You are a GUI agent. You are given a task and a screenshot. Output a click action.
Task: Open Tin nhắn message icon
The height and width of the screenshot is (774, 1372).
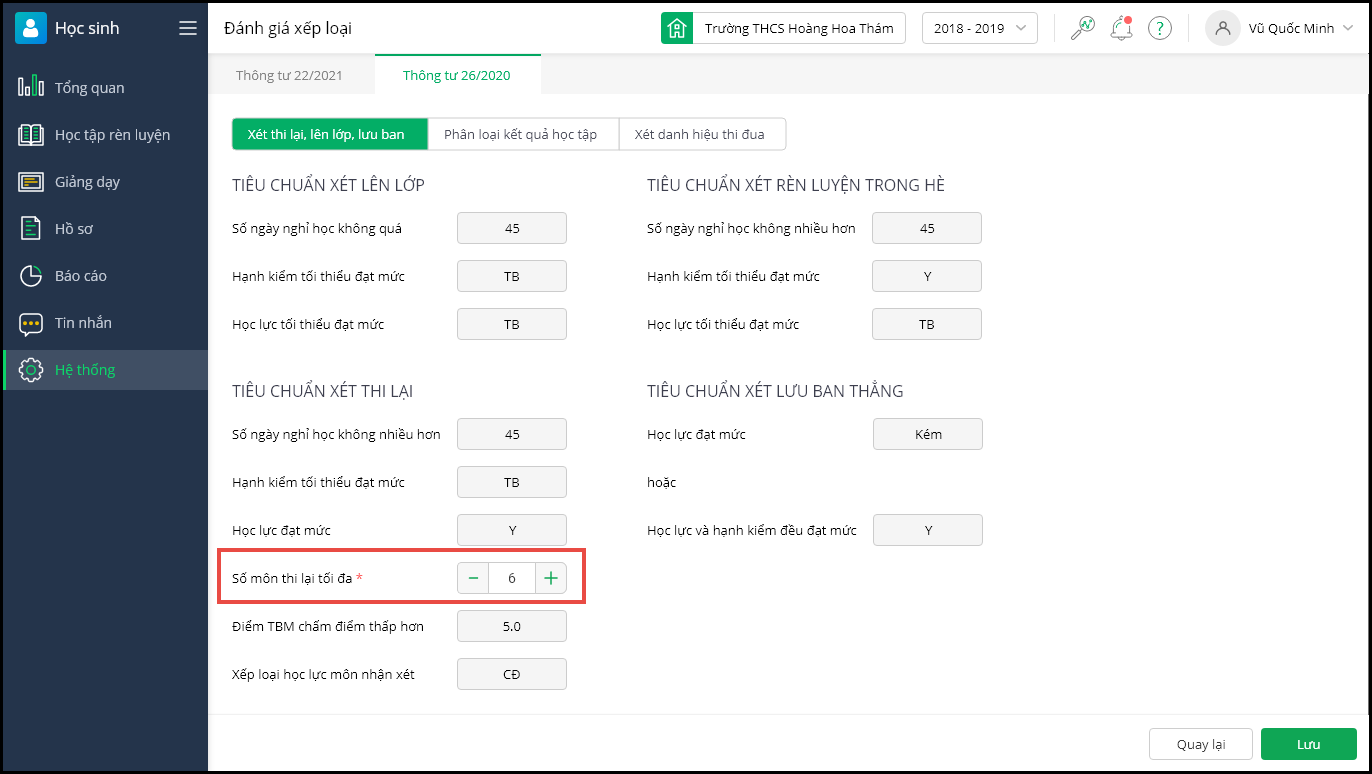[x=31, y=323]
